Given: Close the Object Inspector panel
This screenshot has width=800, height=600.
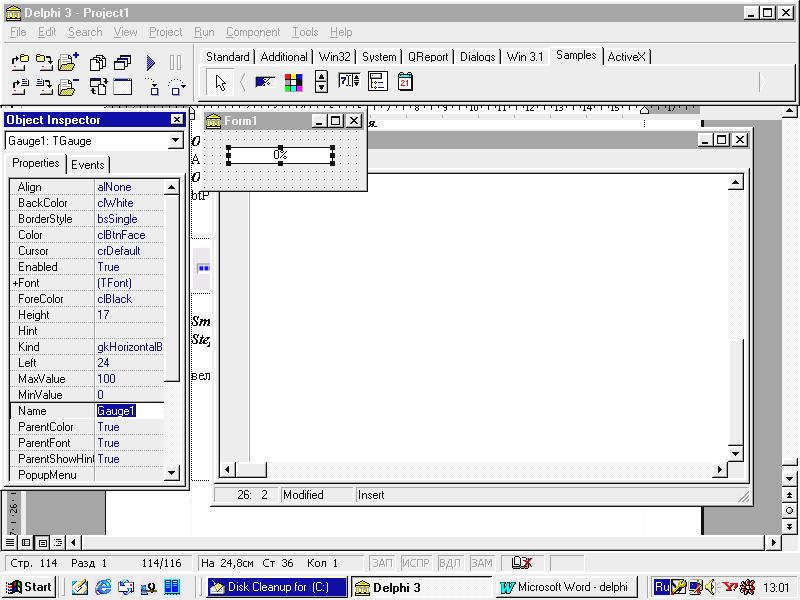Looking at the screenshot, I should (177, 119).
